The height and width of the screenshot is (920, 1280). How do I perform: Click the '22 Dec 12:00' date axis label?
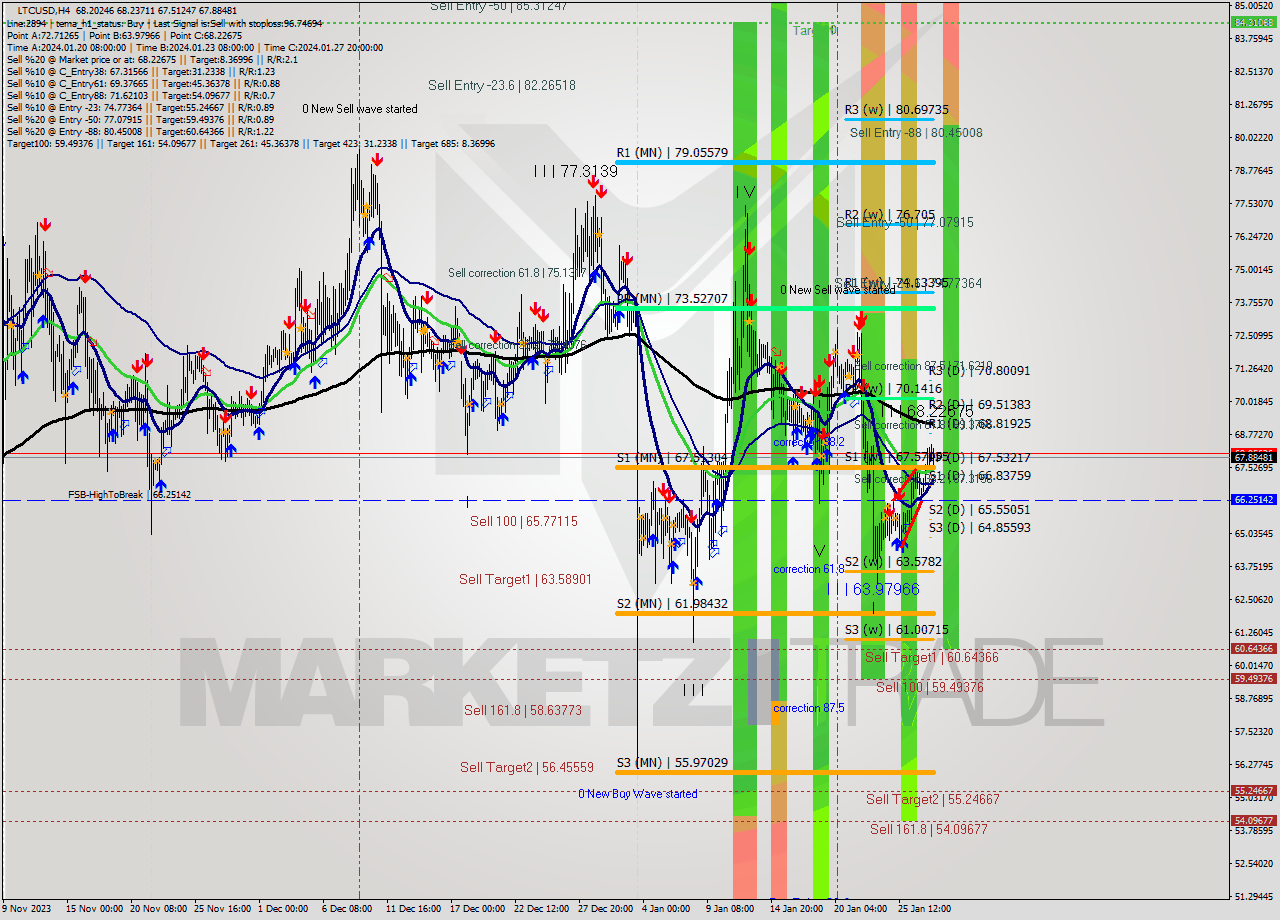(542, 909)
